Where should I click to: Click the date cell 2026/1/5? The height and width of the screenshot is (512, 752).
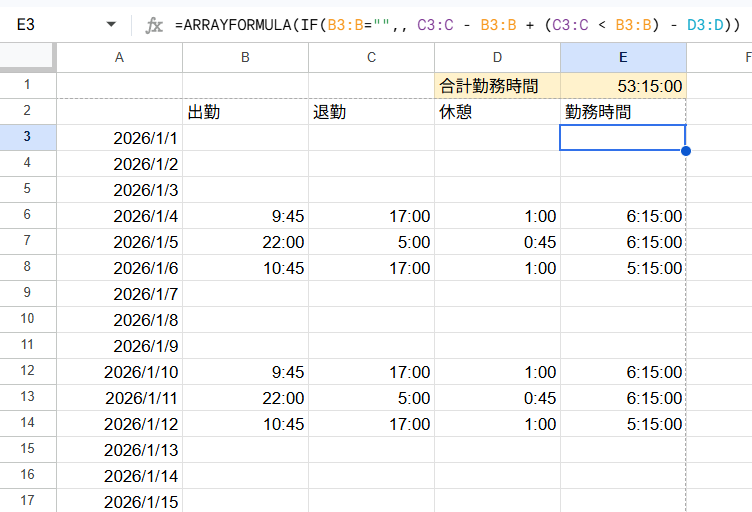coord(119,242)
